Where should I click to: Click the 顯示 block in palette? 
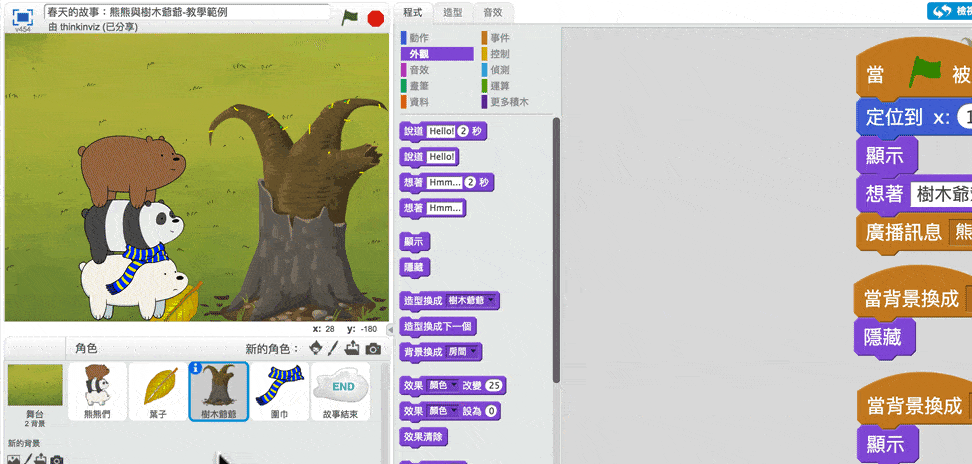tap(414, 242)
